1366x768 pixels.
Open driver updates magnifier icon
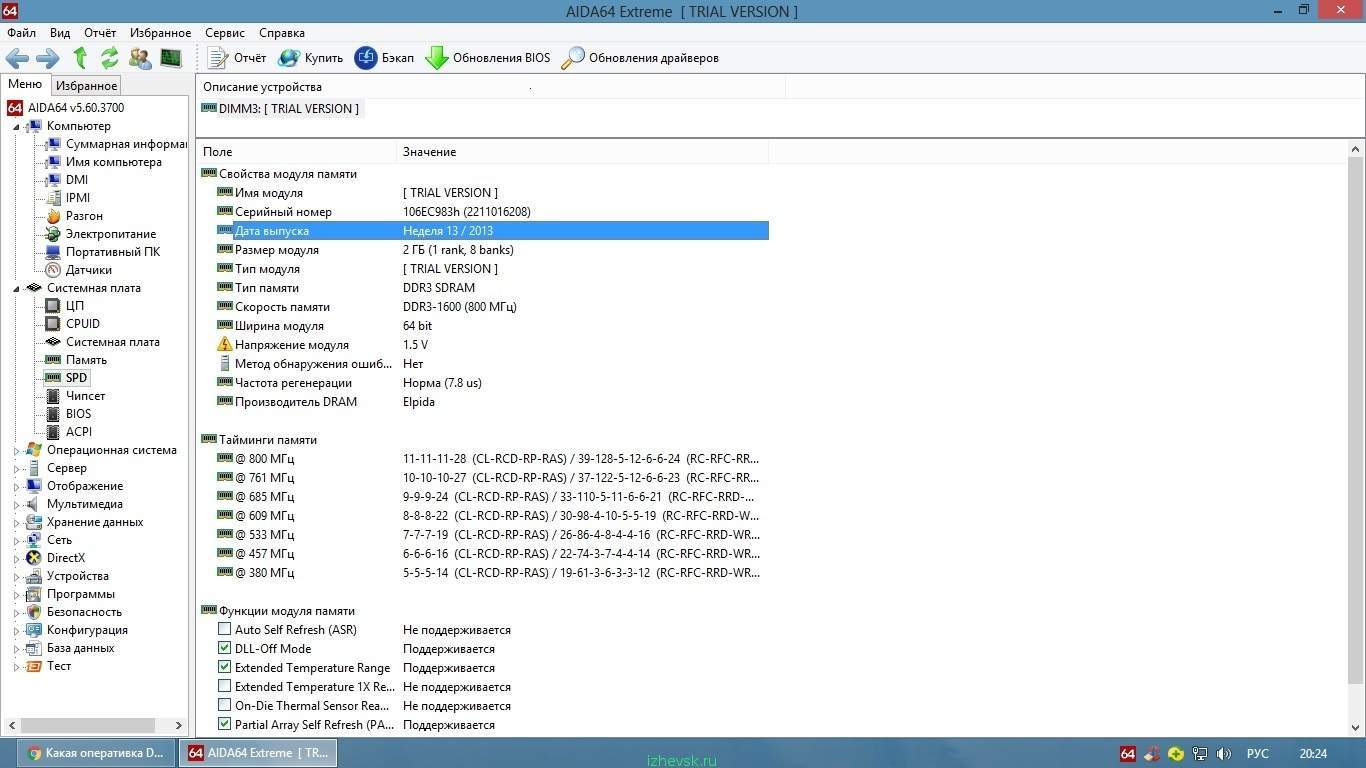pyautogui.click(x=573, y=58)
